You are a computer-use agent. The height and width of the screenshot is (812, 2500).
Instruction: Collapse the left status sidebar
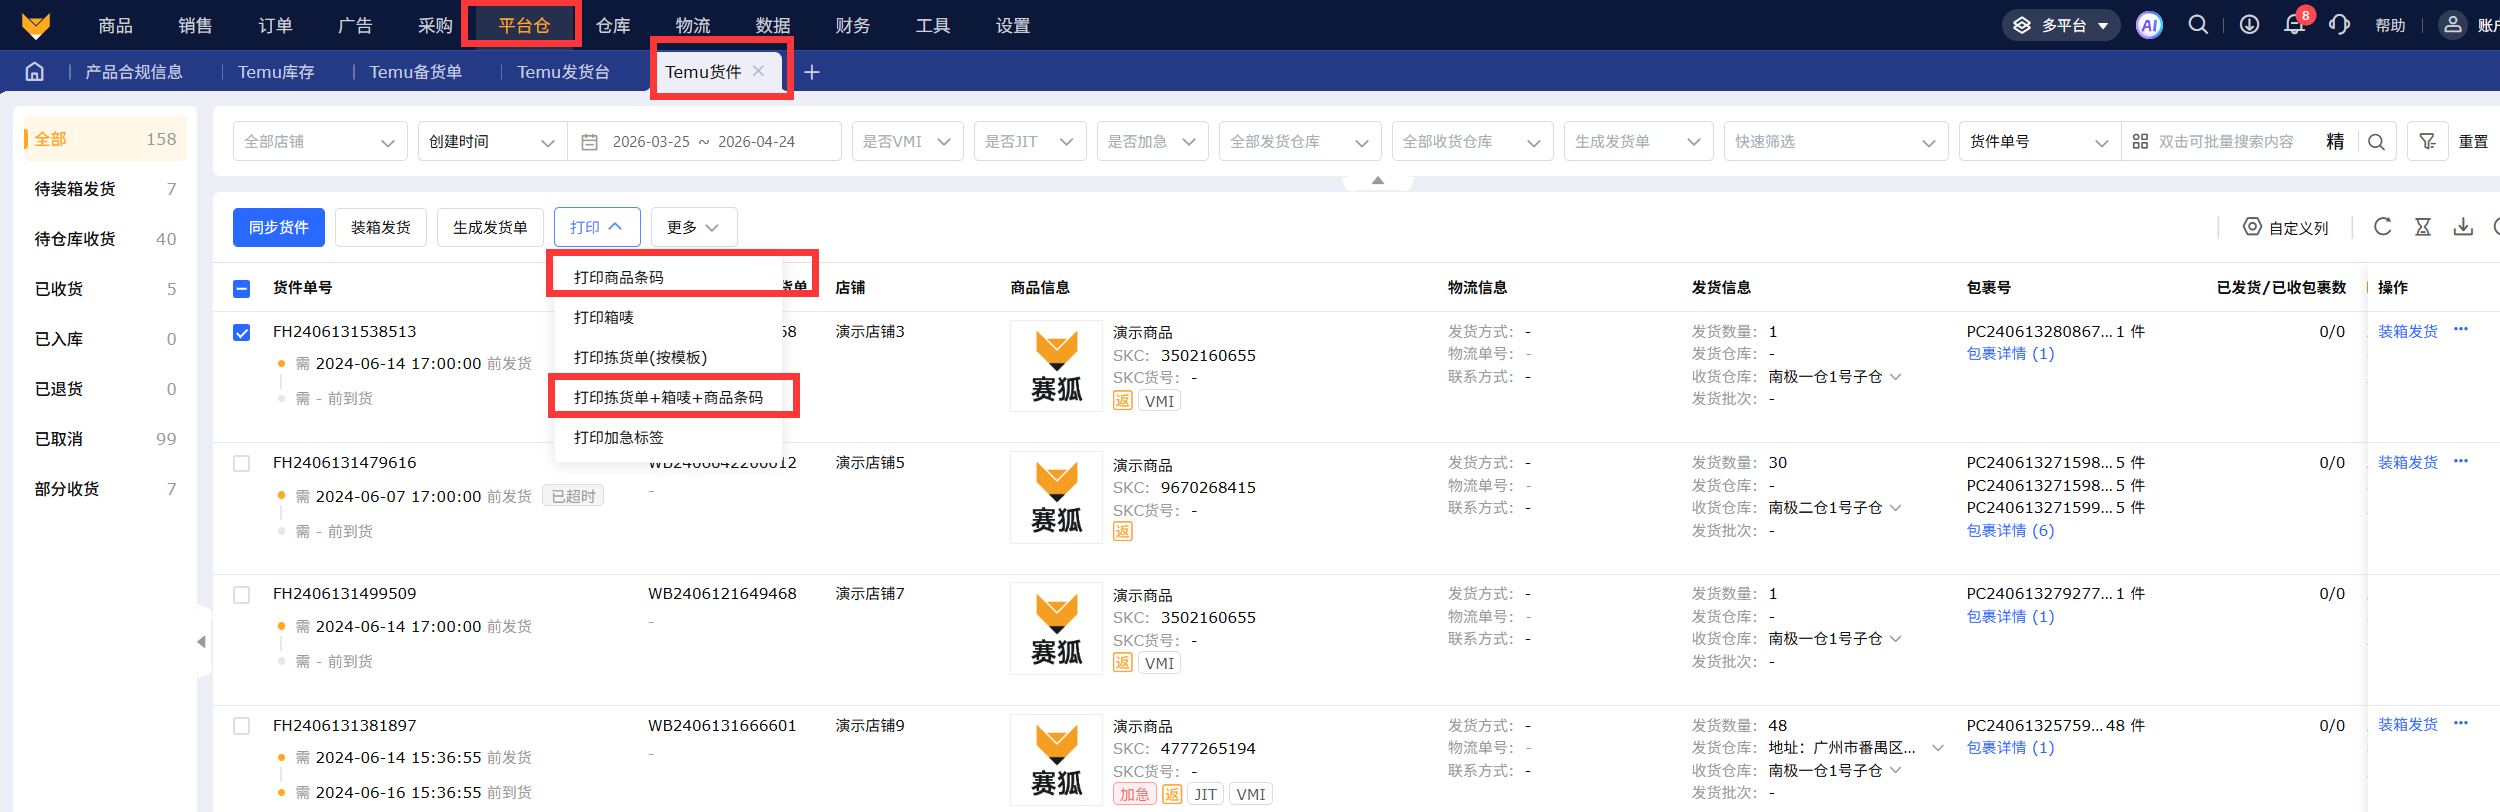point(201,642)
